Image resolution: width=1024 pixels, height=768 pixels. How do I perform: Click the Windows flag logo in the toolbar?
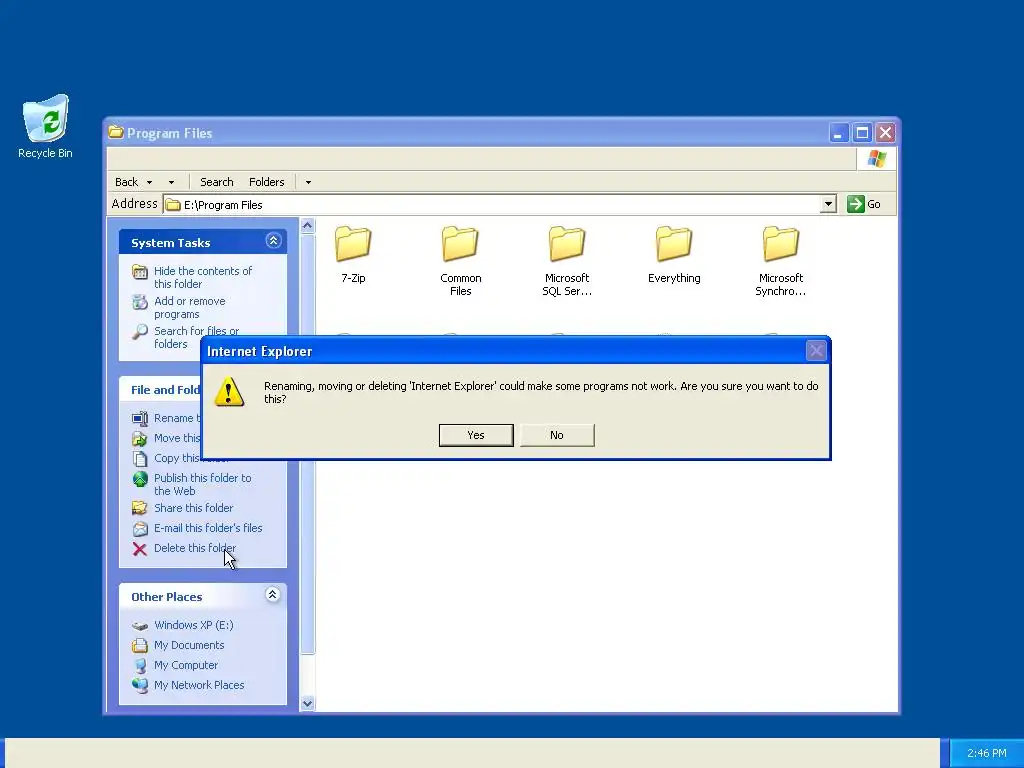tap(876, 159)
